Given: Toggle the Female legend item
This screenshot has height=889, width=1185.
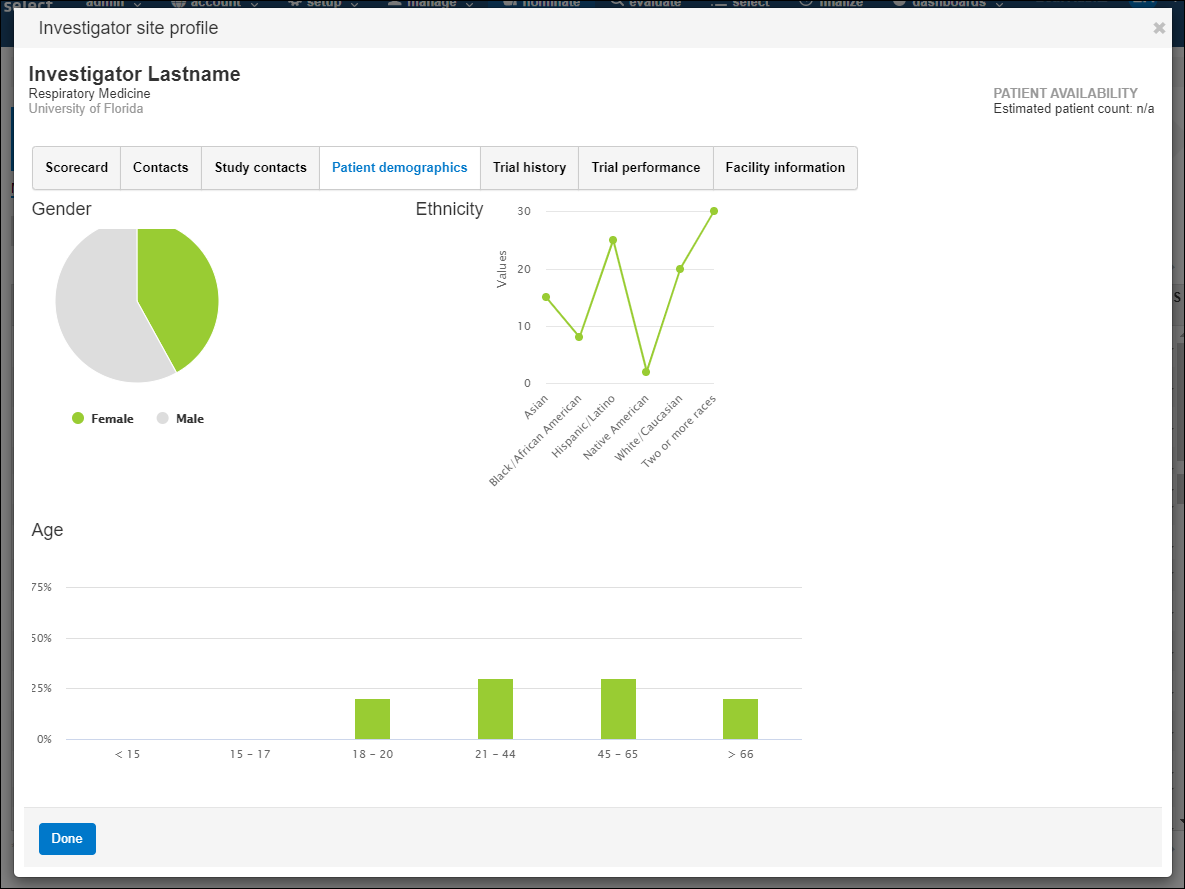Looking at the screenshot, I should [103, 419].
